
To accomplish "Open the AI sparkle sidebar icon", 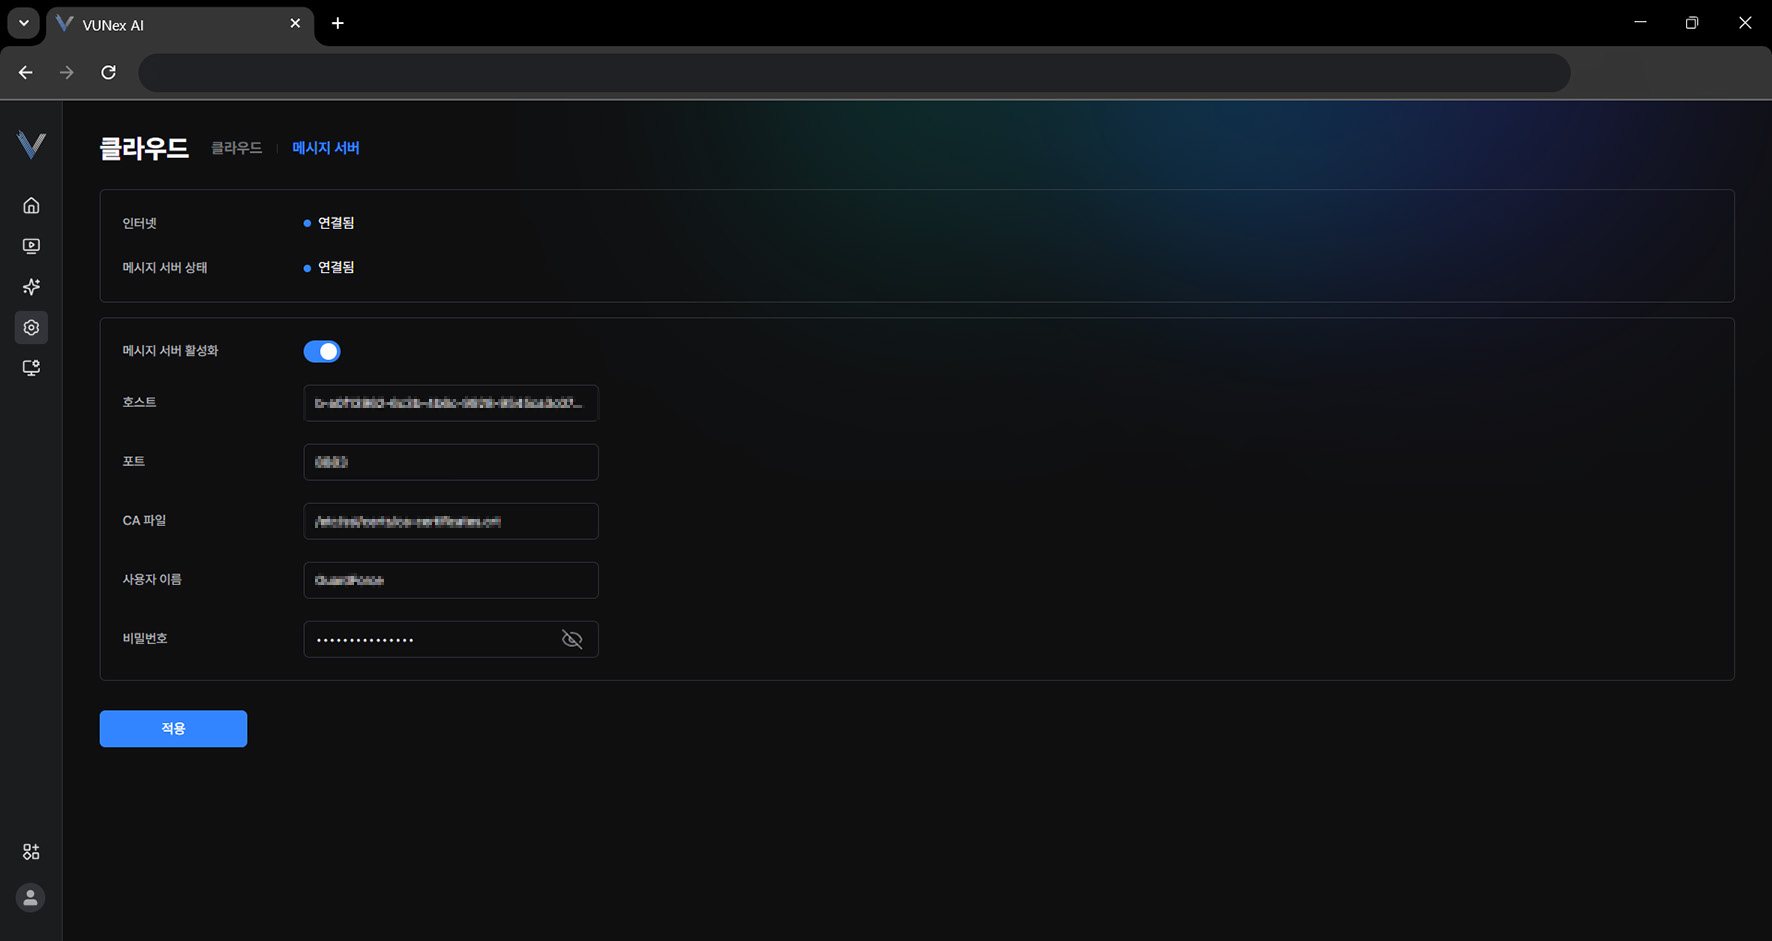I will [x=31, y=287].
